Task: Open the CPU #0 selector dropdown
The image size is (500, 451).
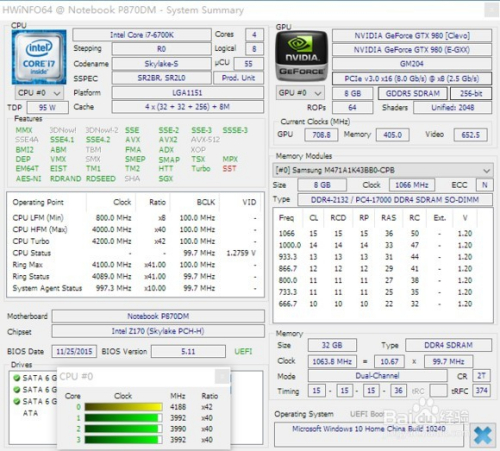Action: 39,93
